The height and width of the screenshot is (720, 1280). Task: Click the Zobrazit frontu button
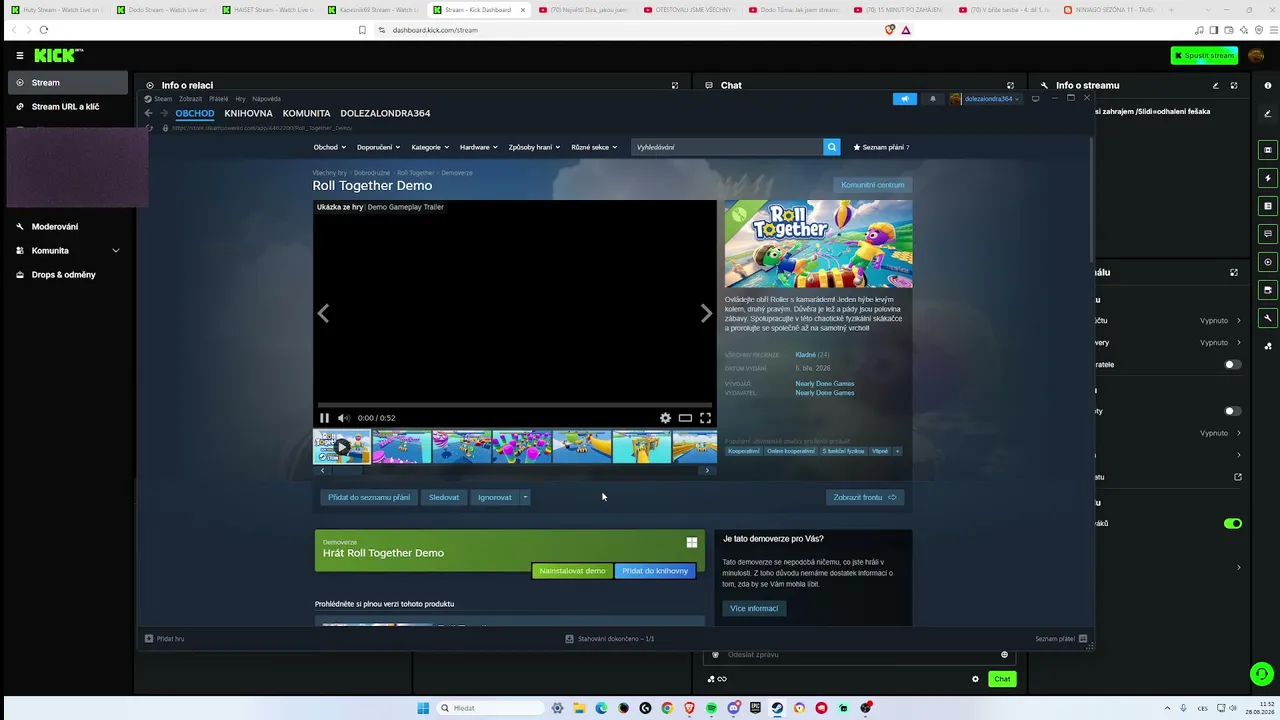point(865,497)
